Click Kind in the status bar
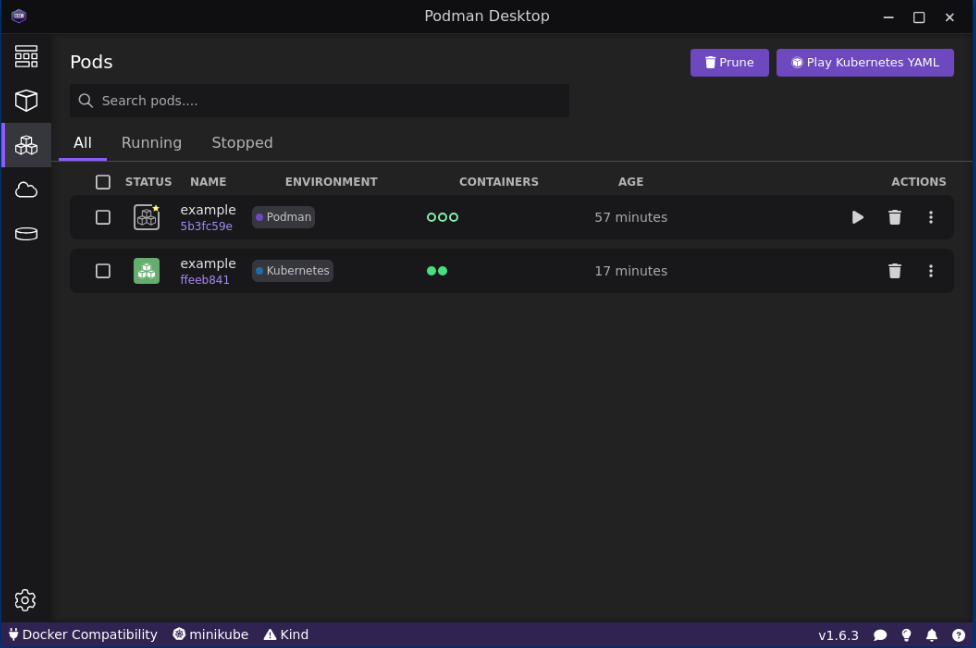Viewport: 976px width, 648px height. point(286,635)
